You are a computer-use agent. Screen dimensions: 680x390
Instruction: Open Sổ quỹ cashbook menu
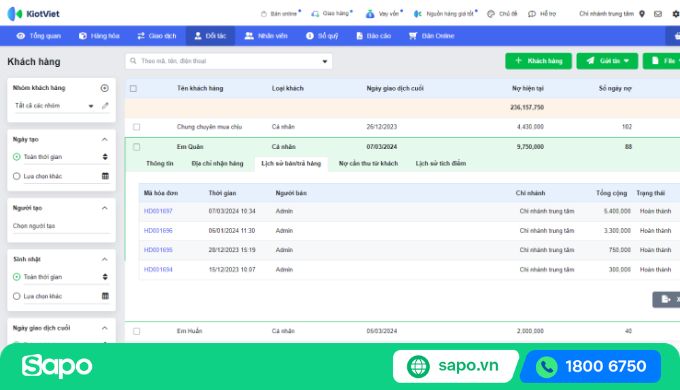pos(322,36)
